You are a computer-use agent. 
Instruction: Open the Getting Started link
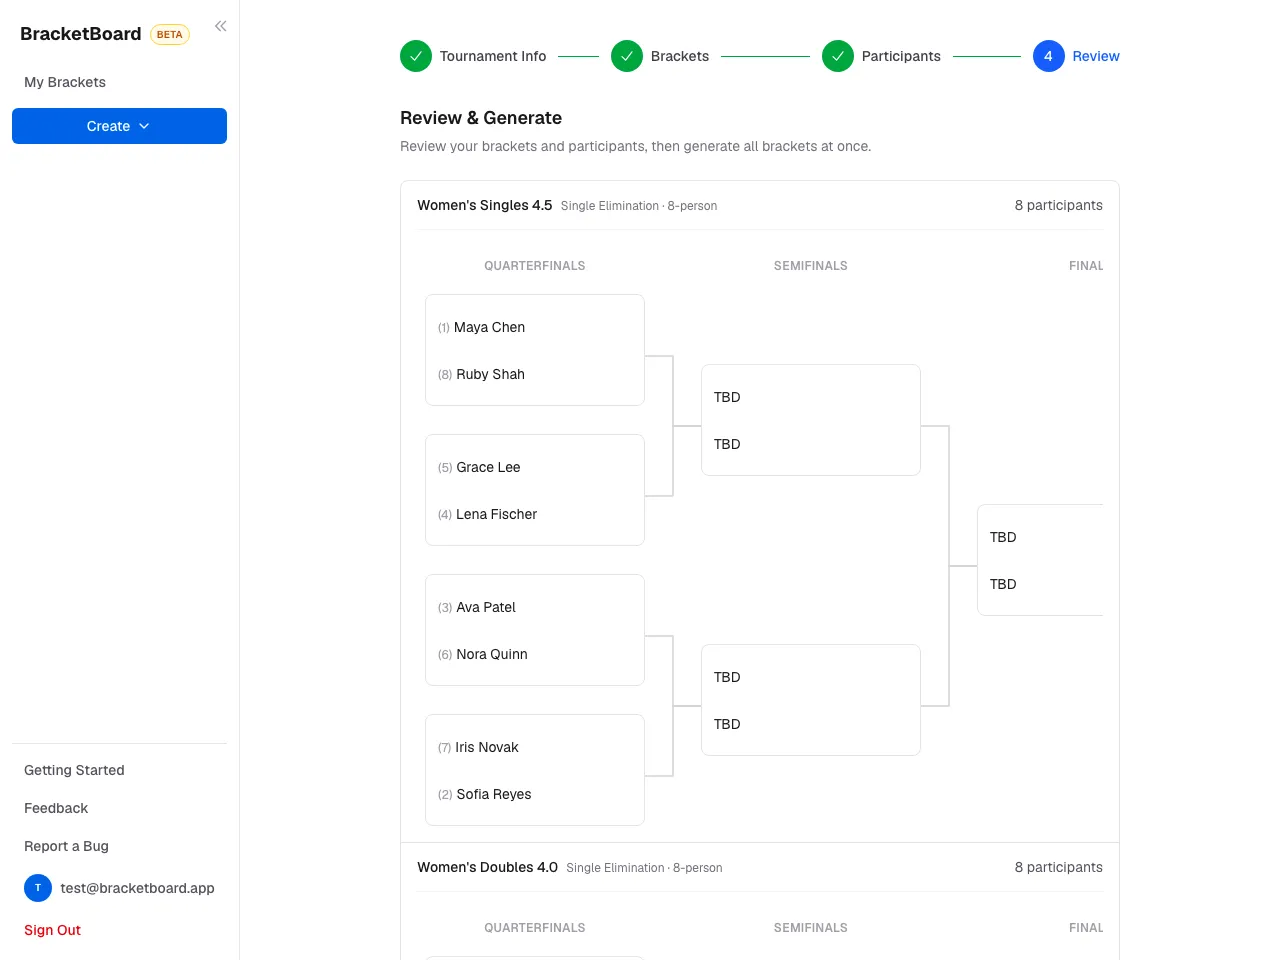74,770
